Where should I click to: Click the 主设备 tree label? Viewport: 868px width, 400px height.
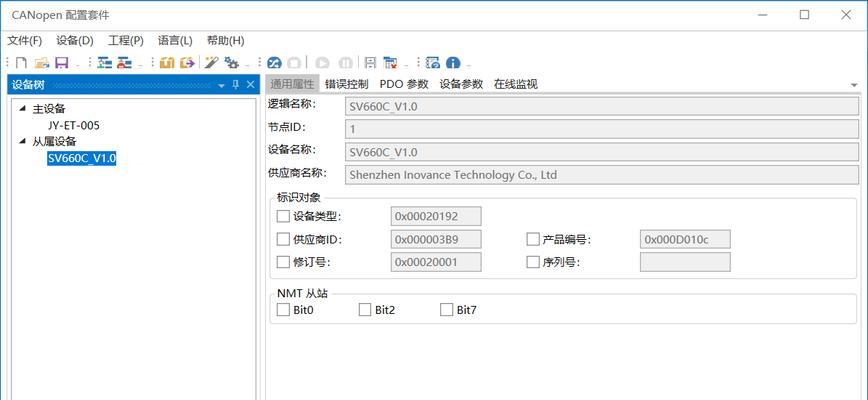point(49,109)
